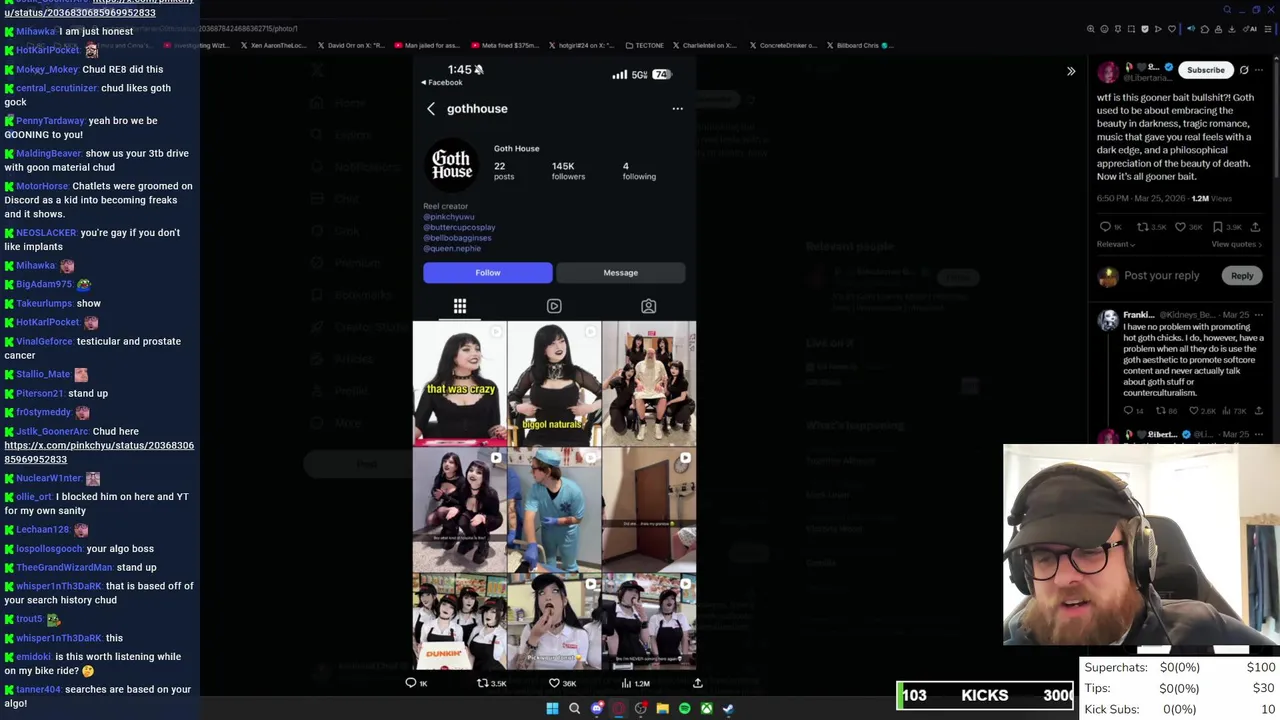Image resolution: width=1280 pixels, height=720 pixels.
Task: Open @queen.nephie profile link
Action: coord(452,248)
